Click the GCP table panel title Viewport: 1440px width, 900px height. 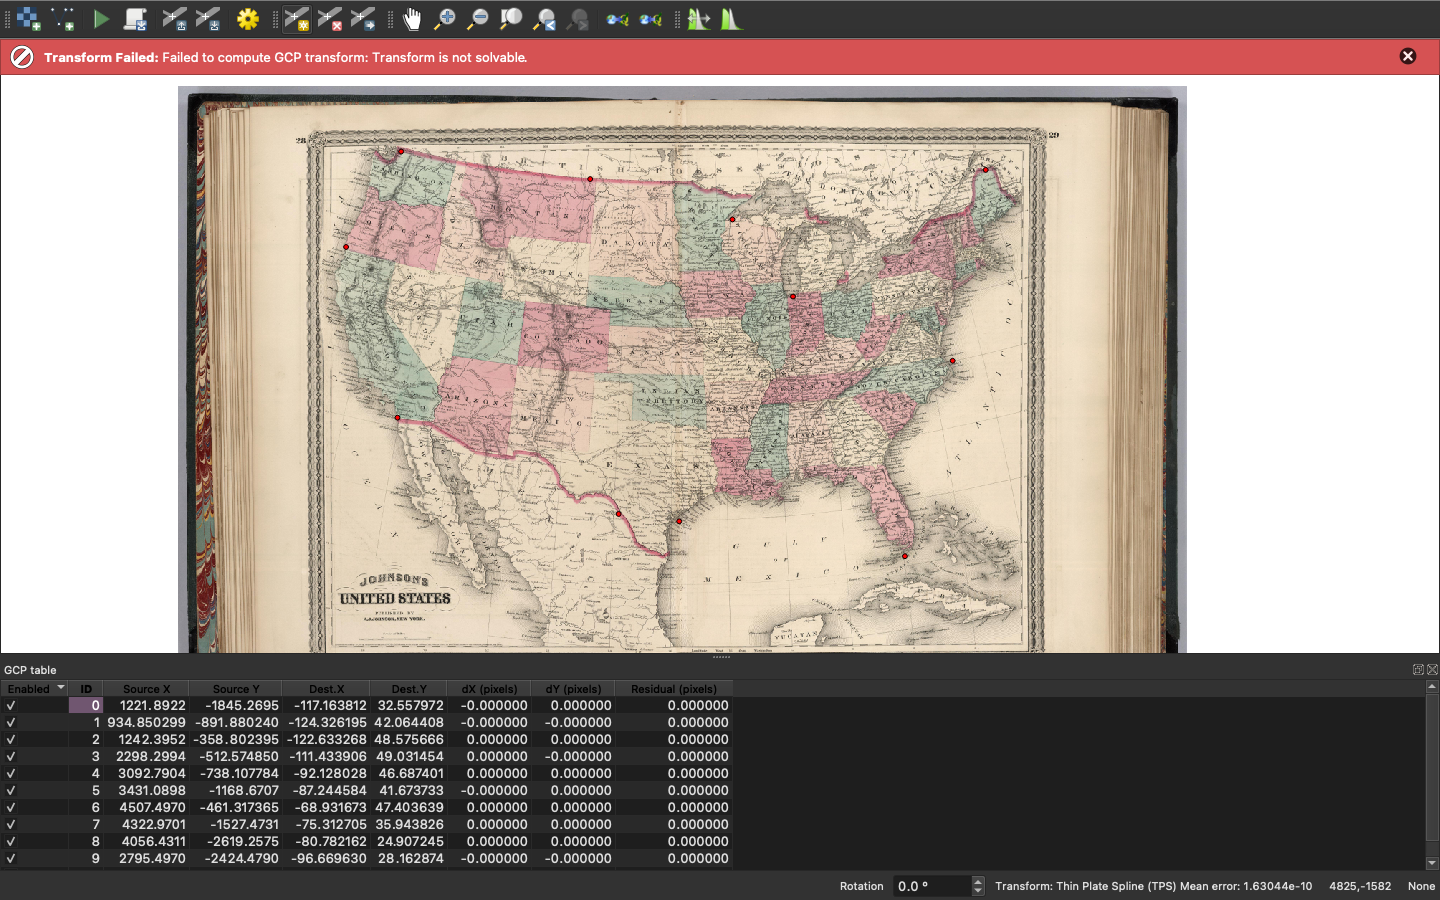[30, 670]
